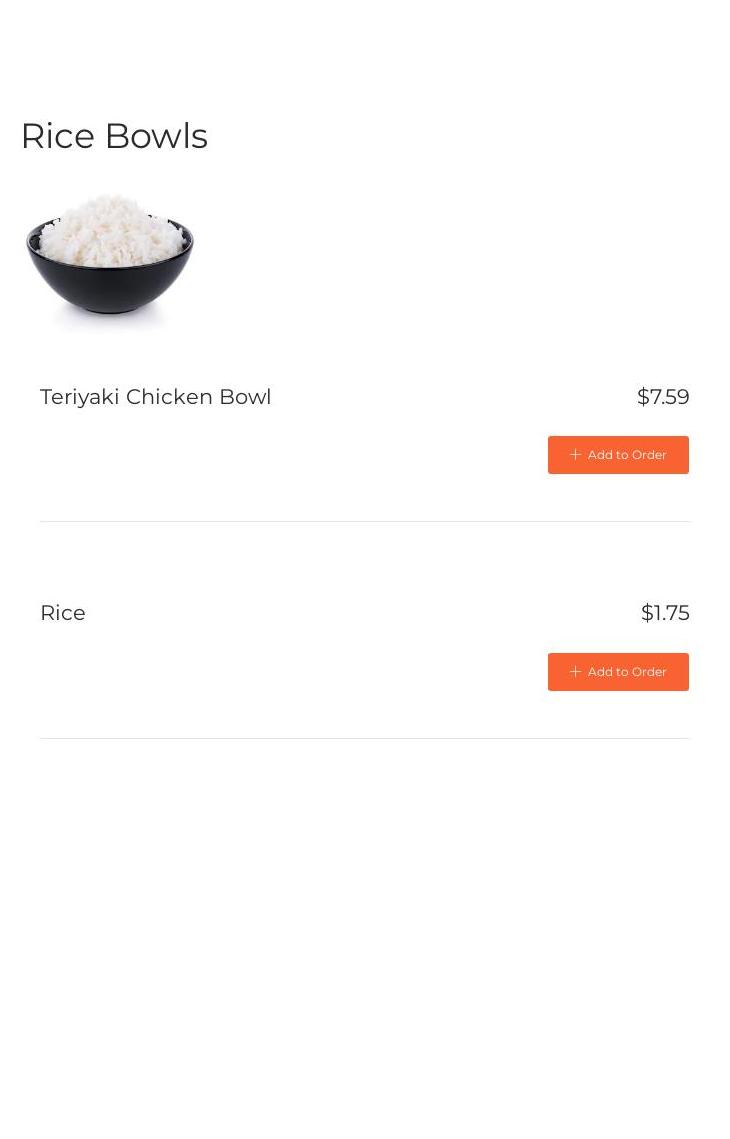730x1139 pixels.
Task: Click the $1.75 price
Action: tap(665, 613)
